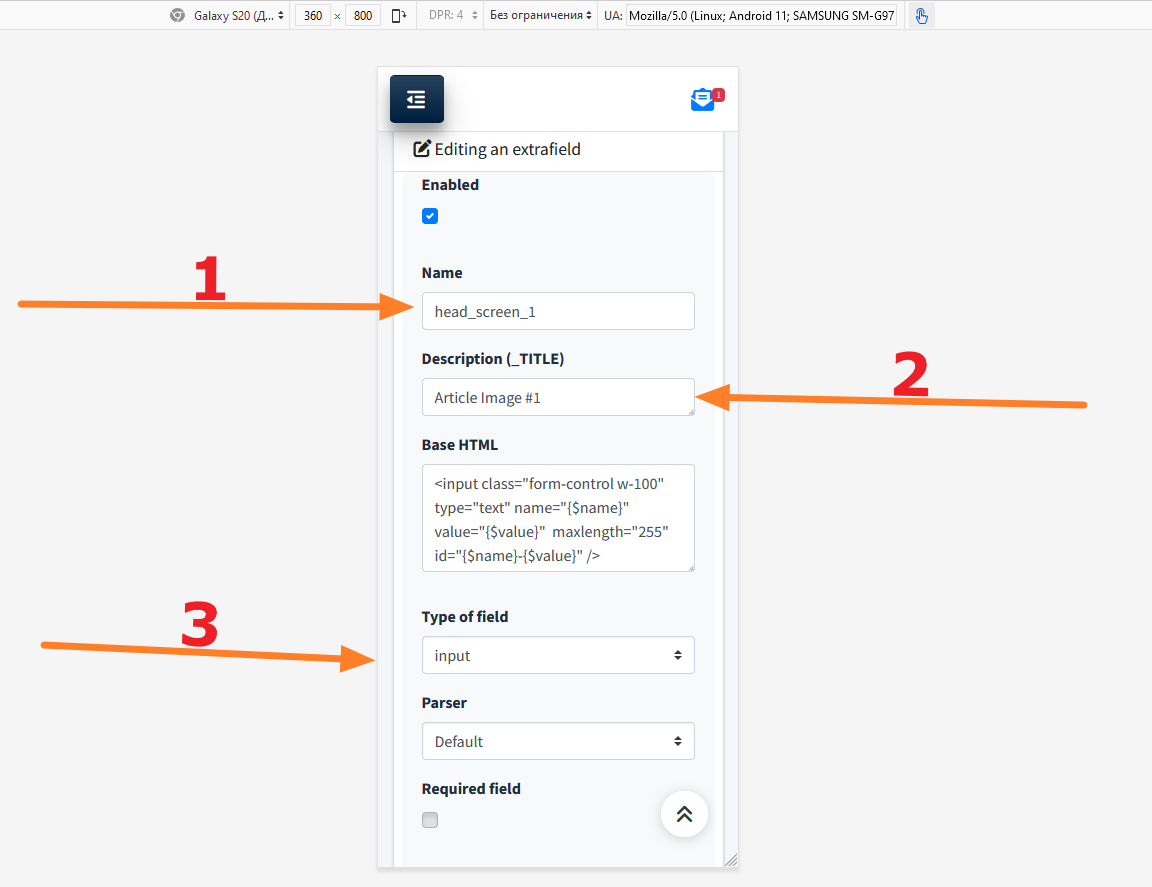Check the Required field checkbox
This screenshot has width=1152, height=887.
430,820
